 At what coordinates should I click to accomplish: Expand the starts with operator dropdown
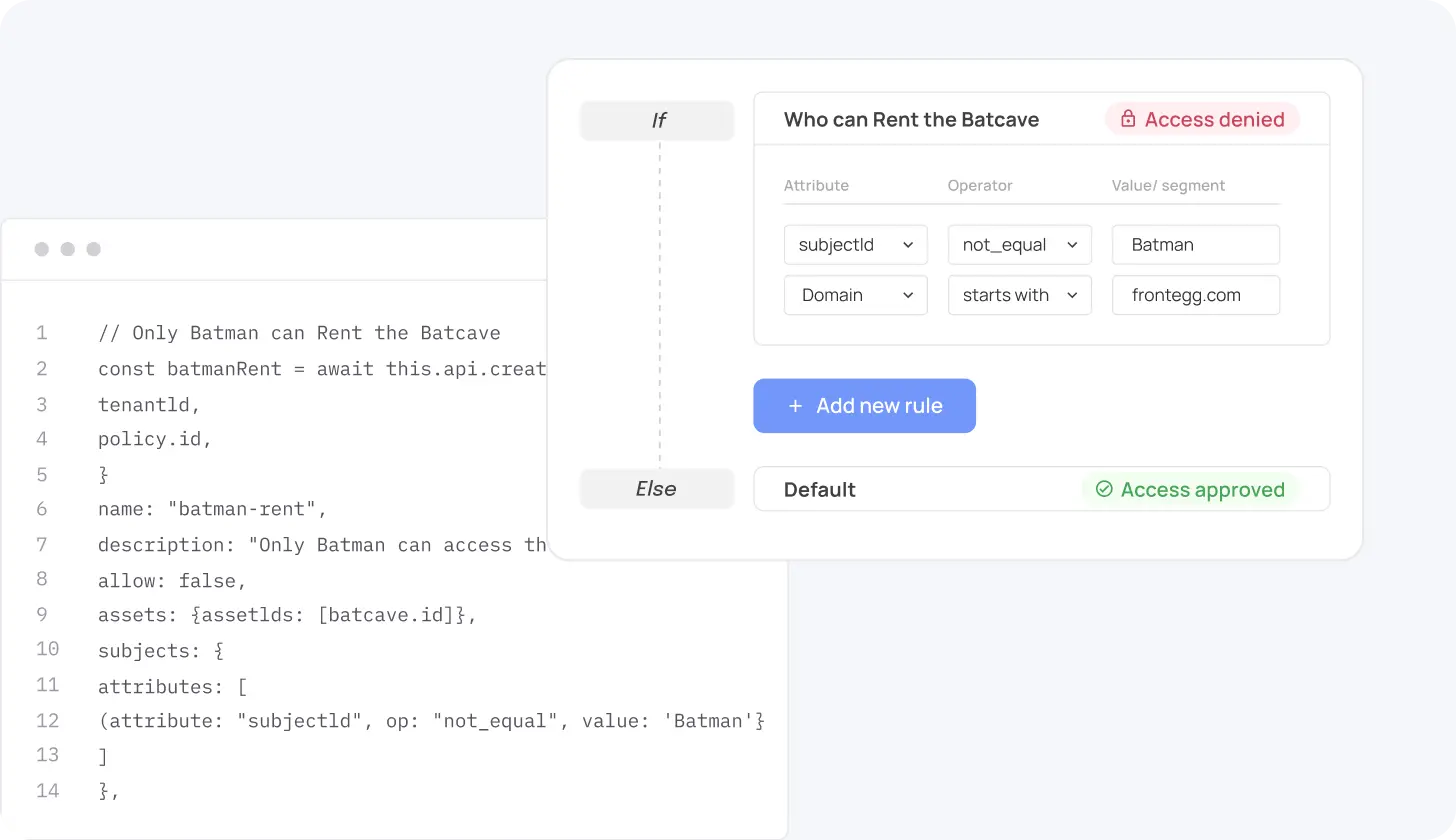point(1019,295)
